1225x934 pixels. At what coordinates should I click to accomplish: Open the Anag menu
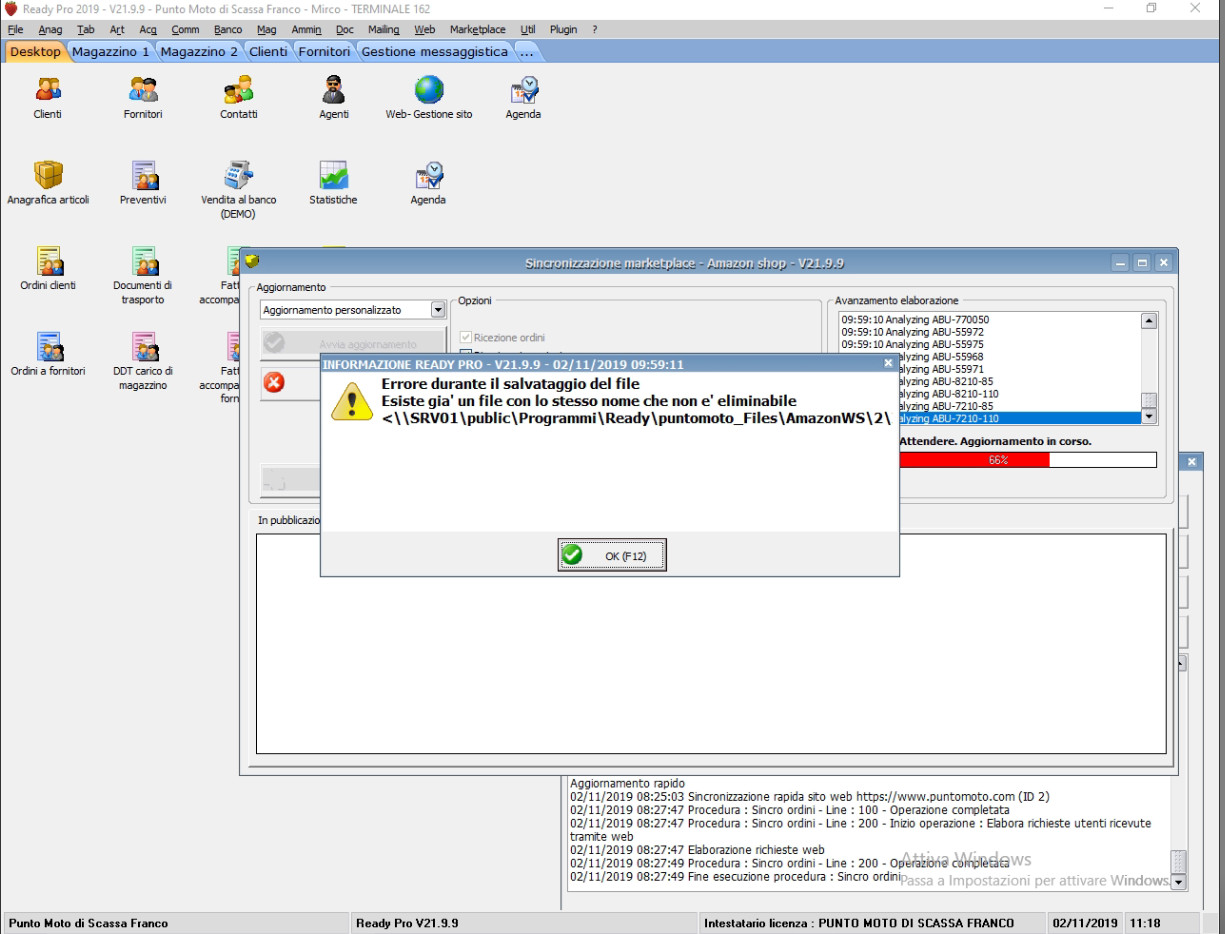[x=50, y=30]
